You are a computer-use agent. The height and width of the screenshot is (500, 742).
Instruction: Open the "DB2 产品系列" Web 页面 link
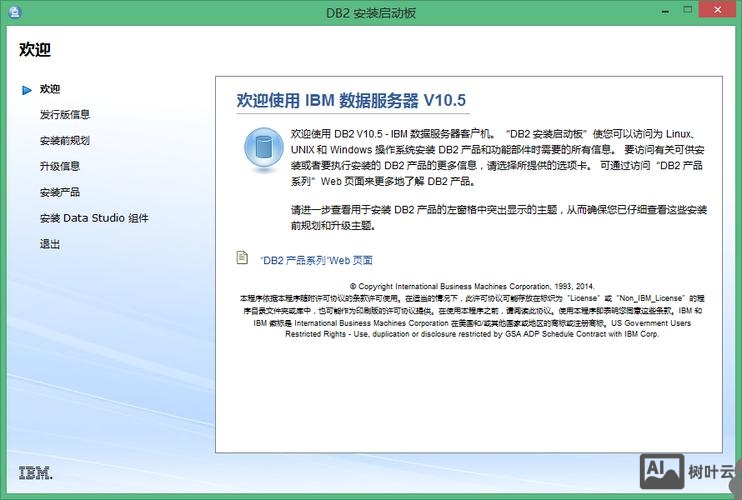(x=316, y=260)
